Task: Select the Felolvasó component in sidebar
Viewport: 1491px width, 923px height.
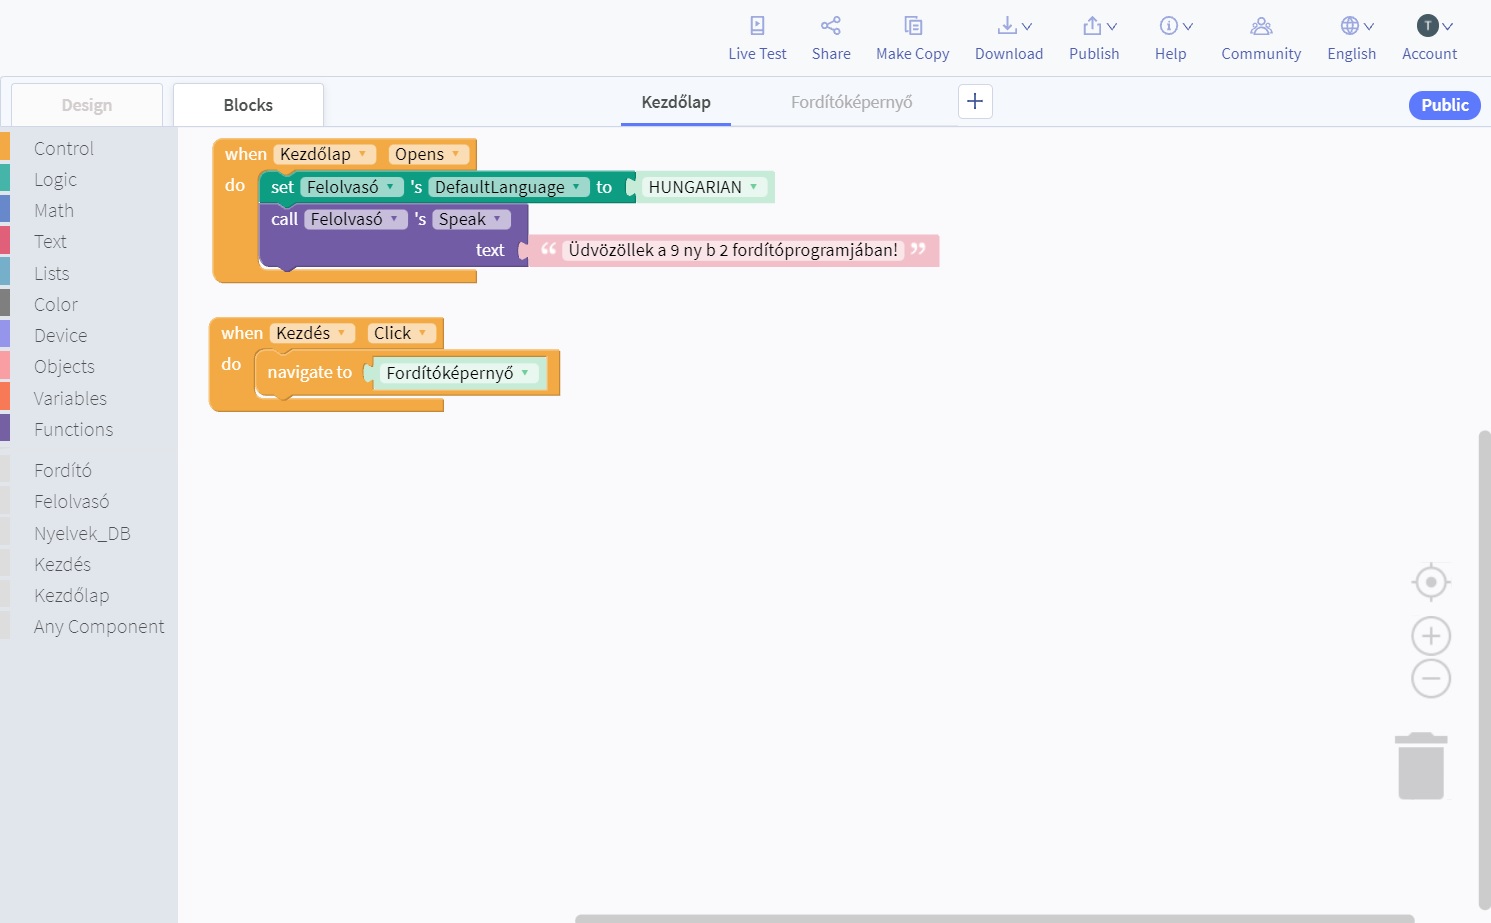Action: (x=71, y=502)
